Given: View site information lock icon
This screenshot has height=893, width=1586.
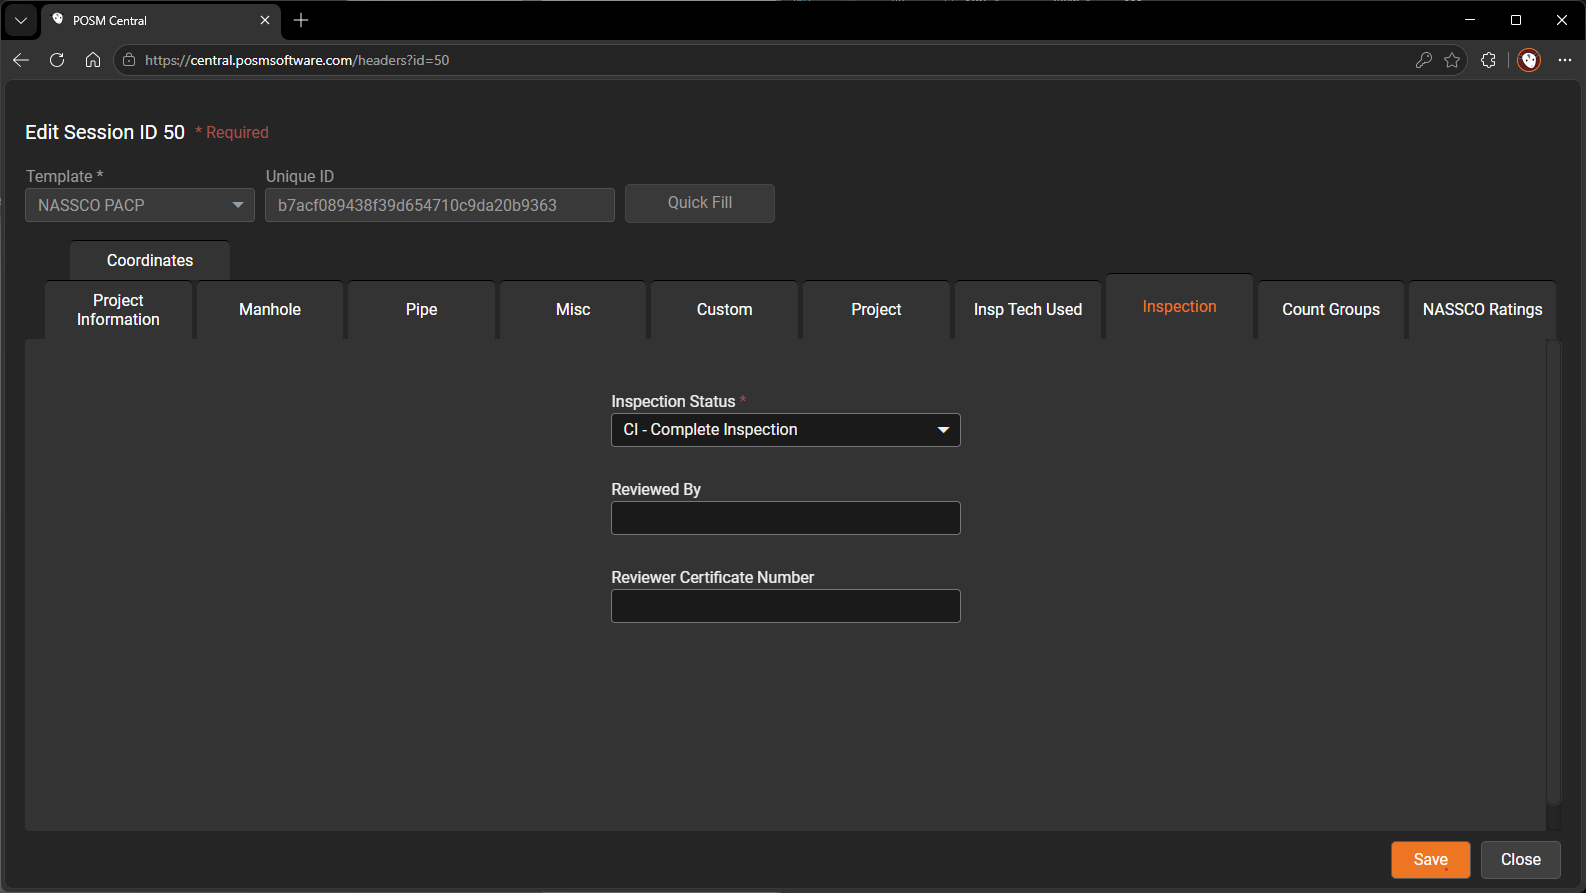Looking at the screenshot, I should (129, 60).
